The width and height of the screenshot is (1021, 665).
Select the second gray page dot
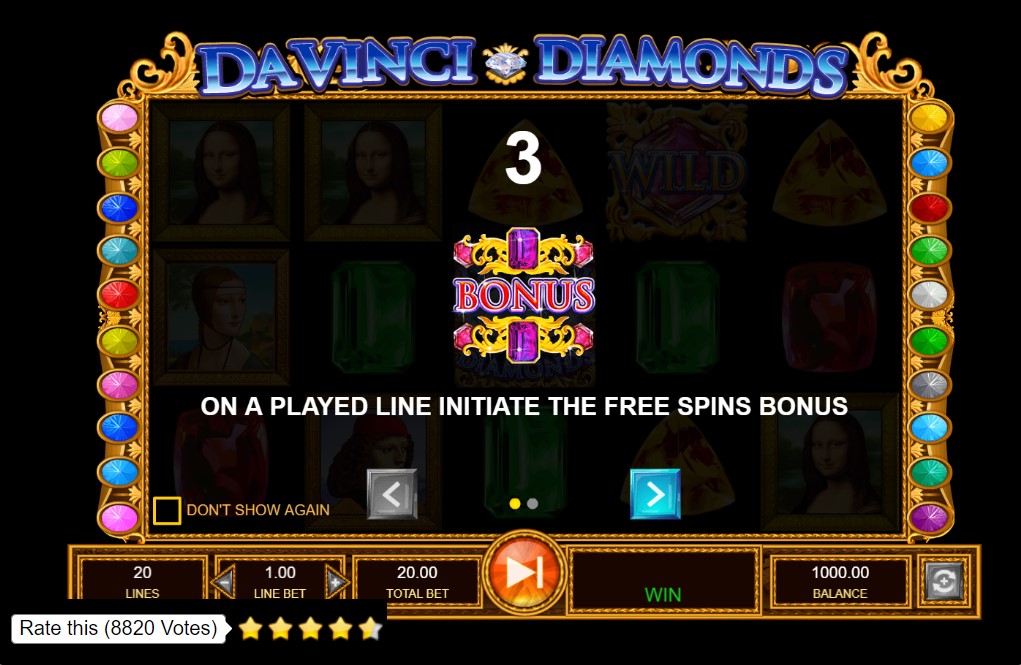(533, 503)
